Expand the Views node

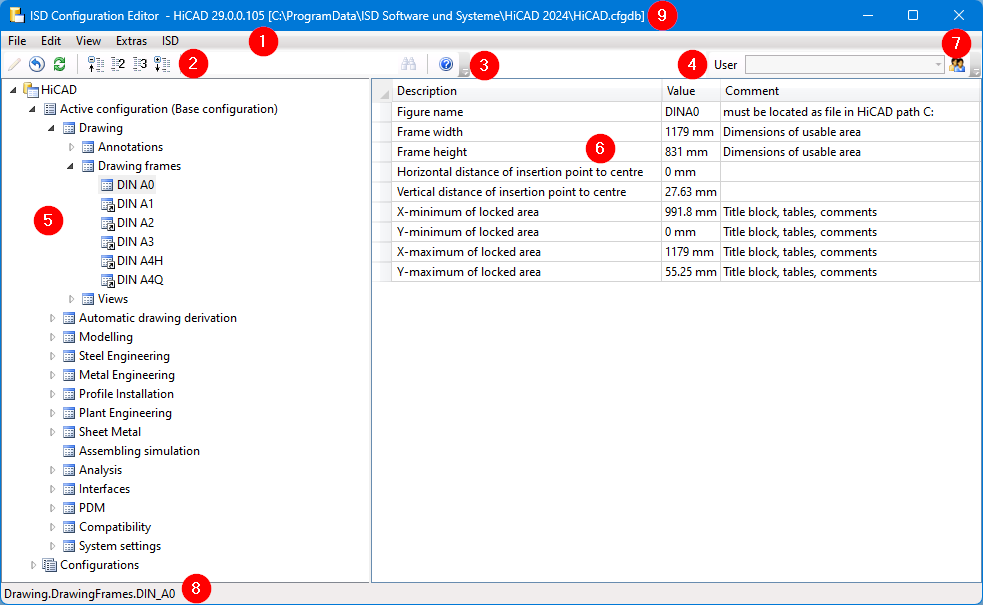click(x=71, y=299)
